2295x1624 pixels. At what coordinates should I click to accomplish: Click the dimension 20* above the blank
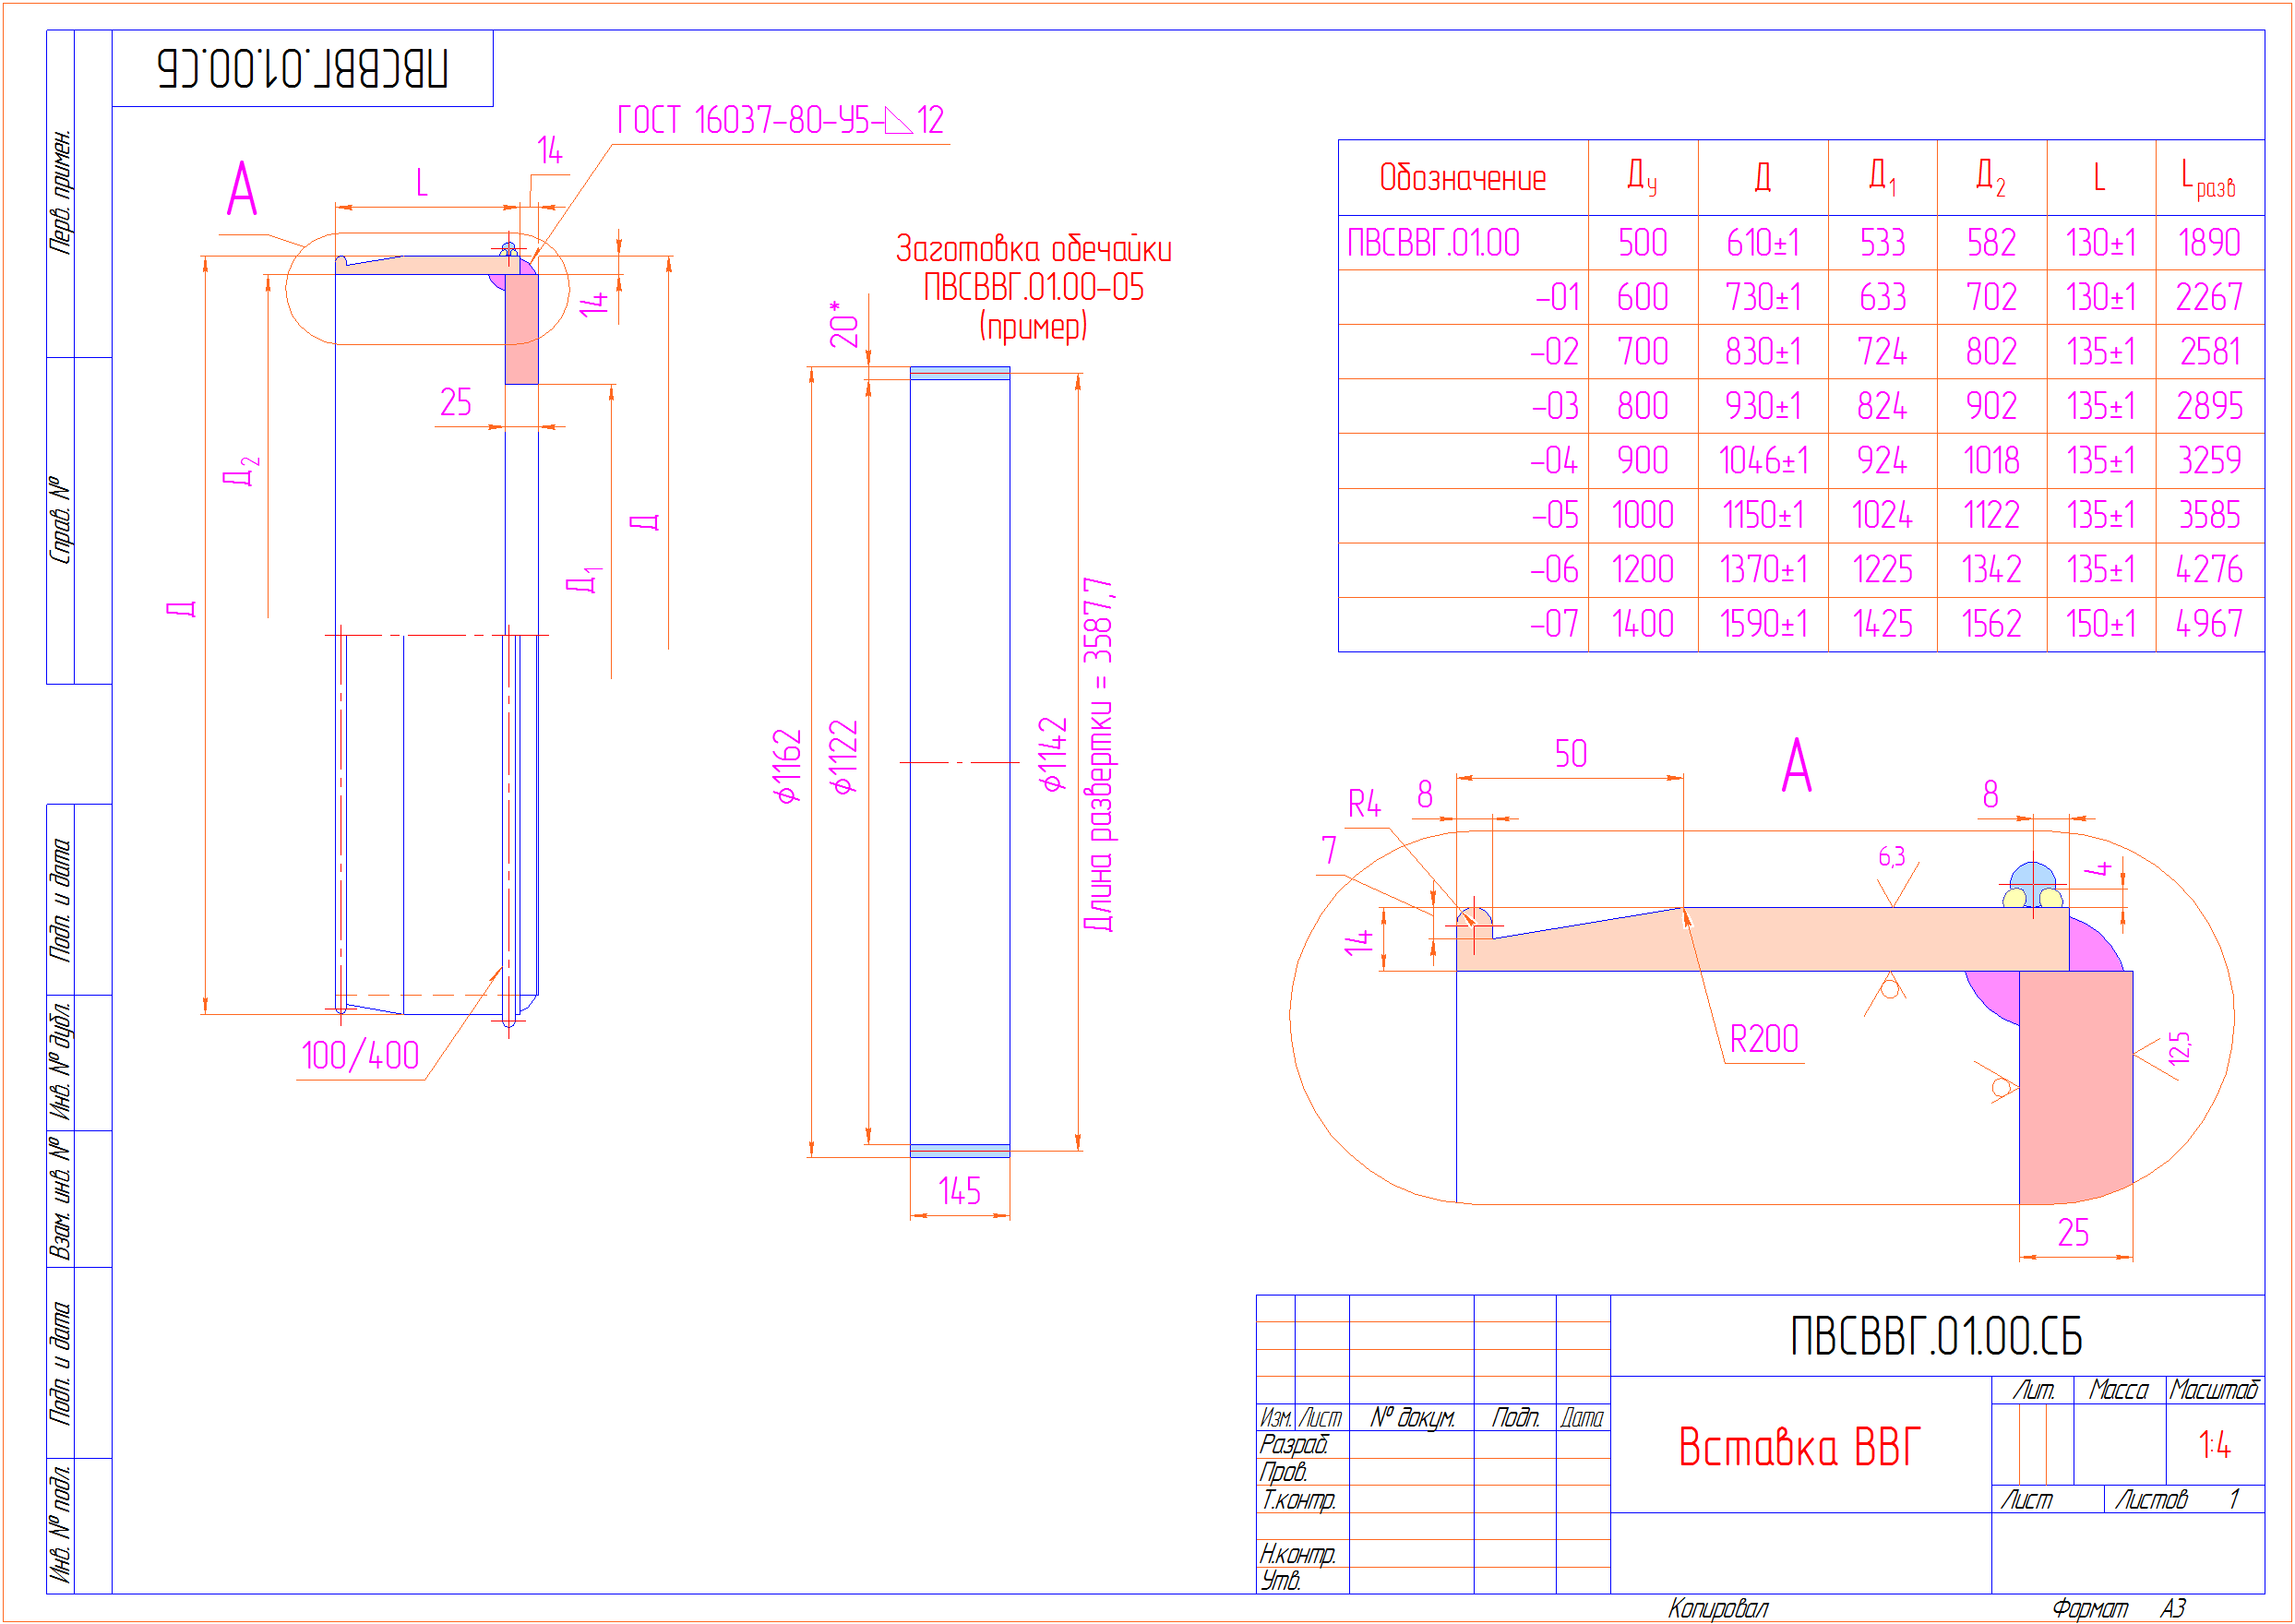[844, 324]
